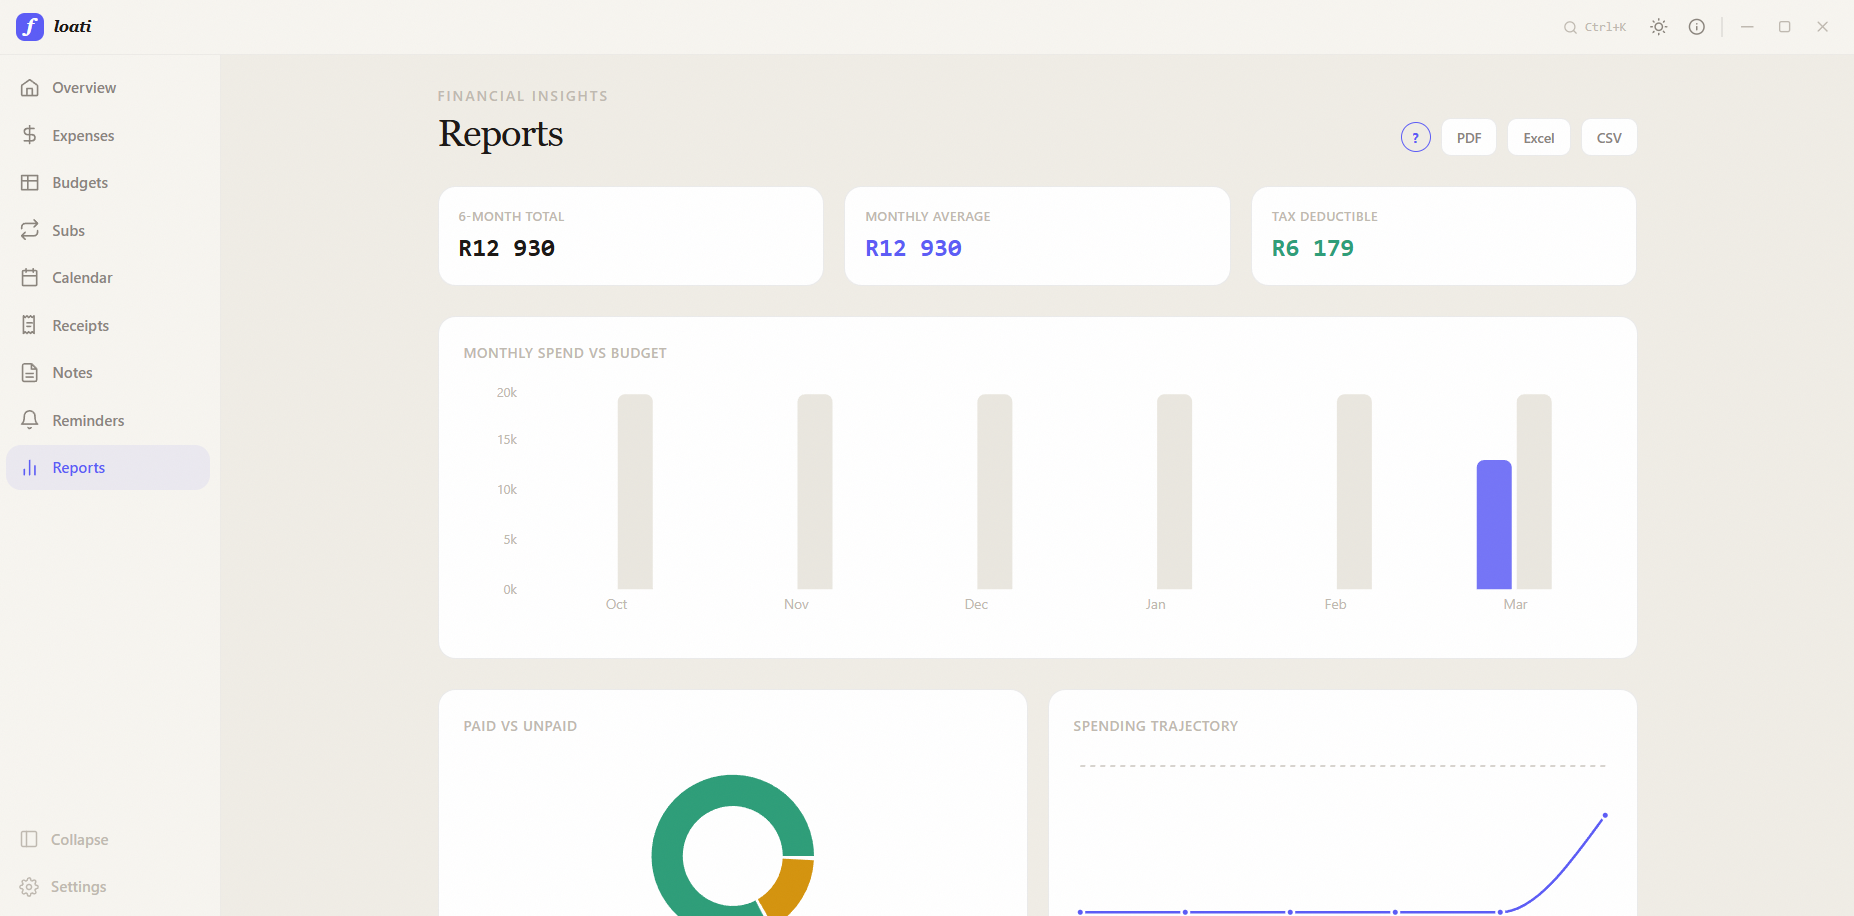
Task: Click the Reports bar-chart icon
Action: (30, 468)
